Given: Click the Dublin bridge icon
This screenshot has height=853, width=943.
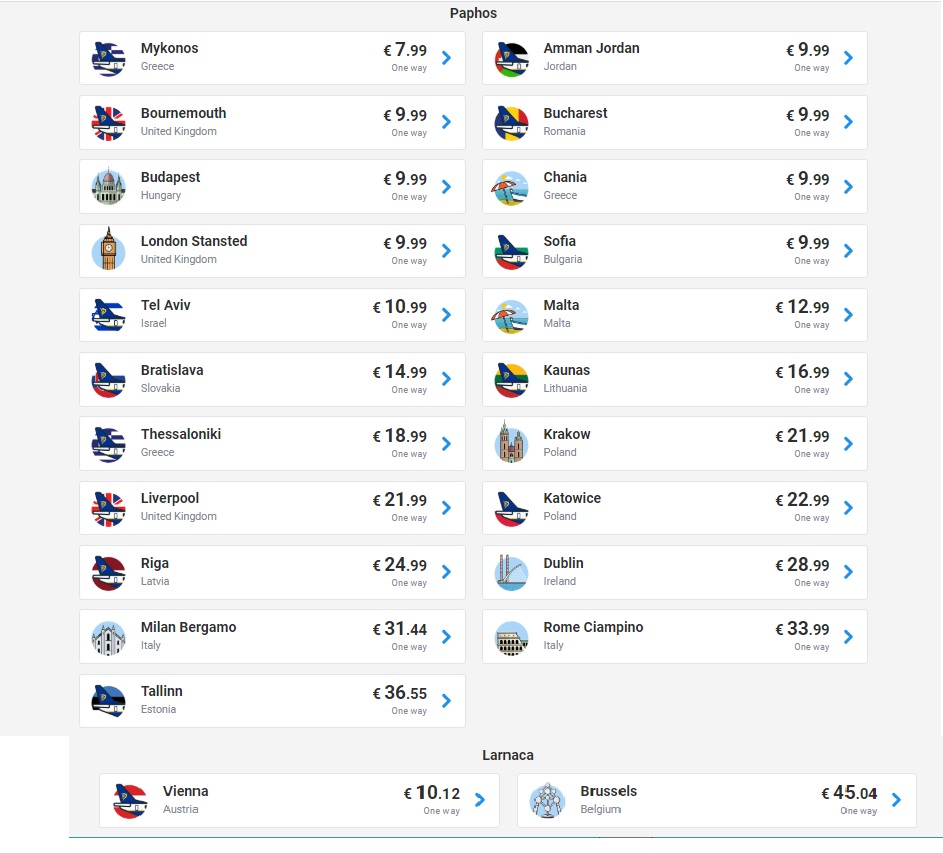Looking at the screenshot, I should (511, 572).
